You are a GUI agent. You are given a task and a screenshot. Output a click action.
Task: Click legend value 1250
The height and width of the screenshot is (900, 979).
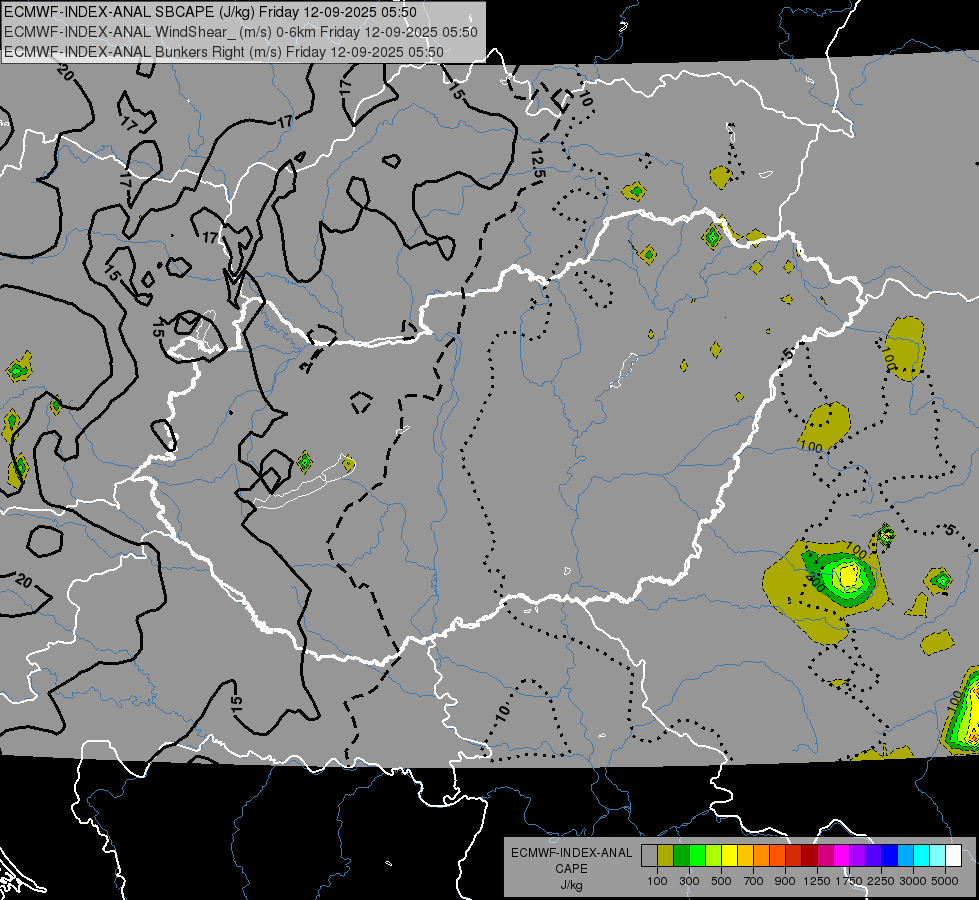[x=817, y=881]
